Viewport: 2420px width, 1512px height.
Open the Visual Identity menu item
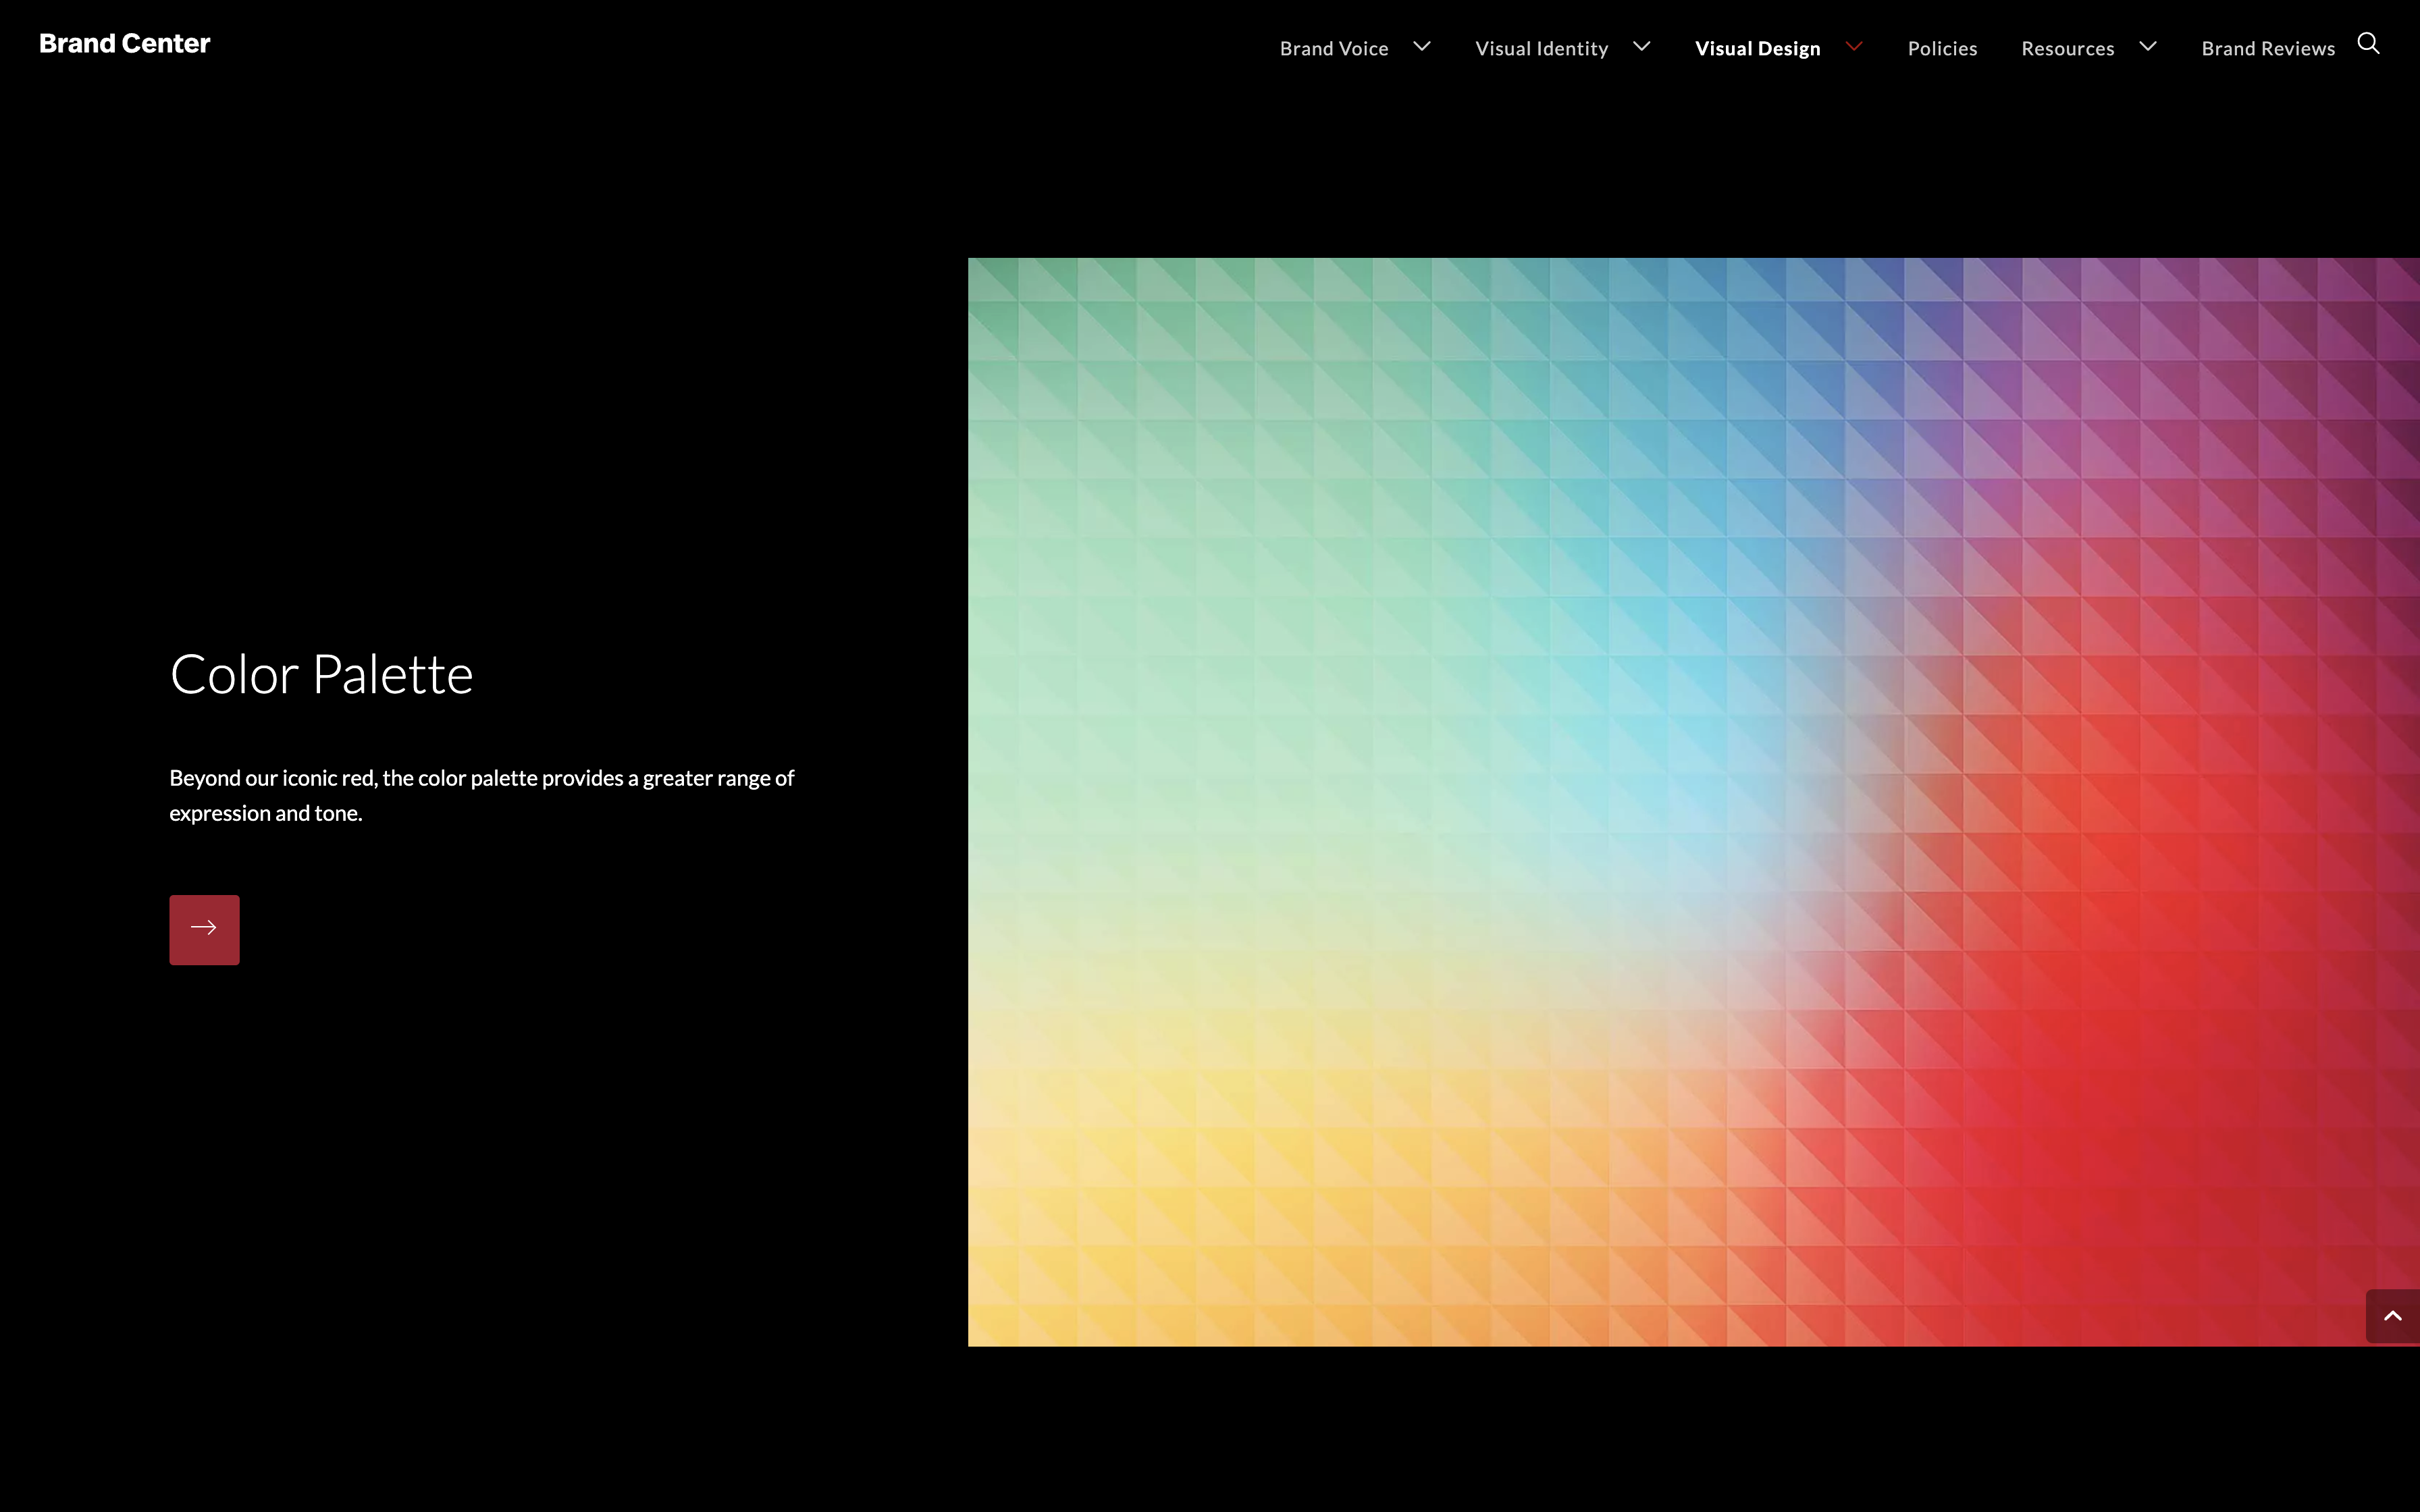pyautogui.click(x=1541, y=48)
